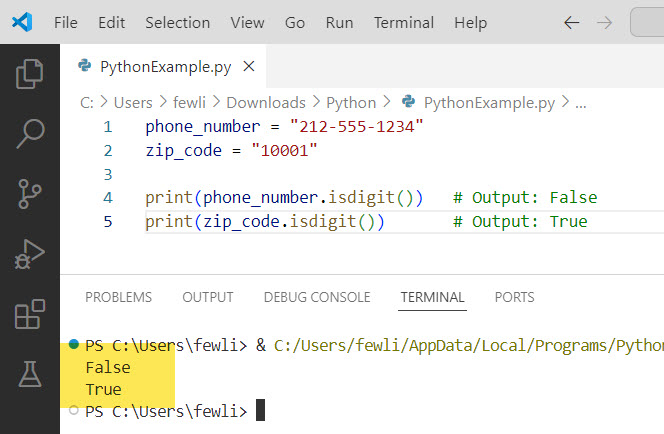This screenshot has height=434, width=664.
Task: Click the "10001" string literal
Action: (x=284, y=150)
